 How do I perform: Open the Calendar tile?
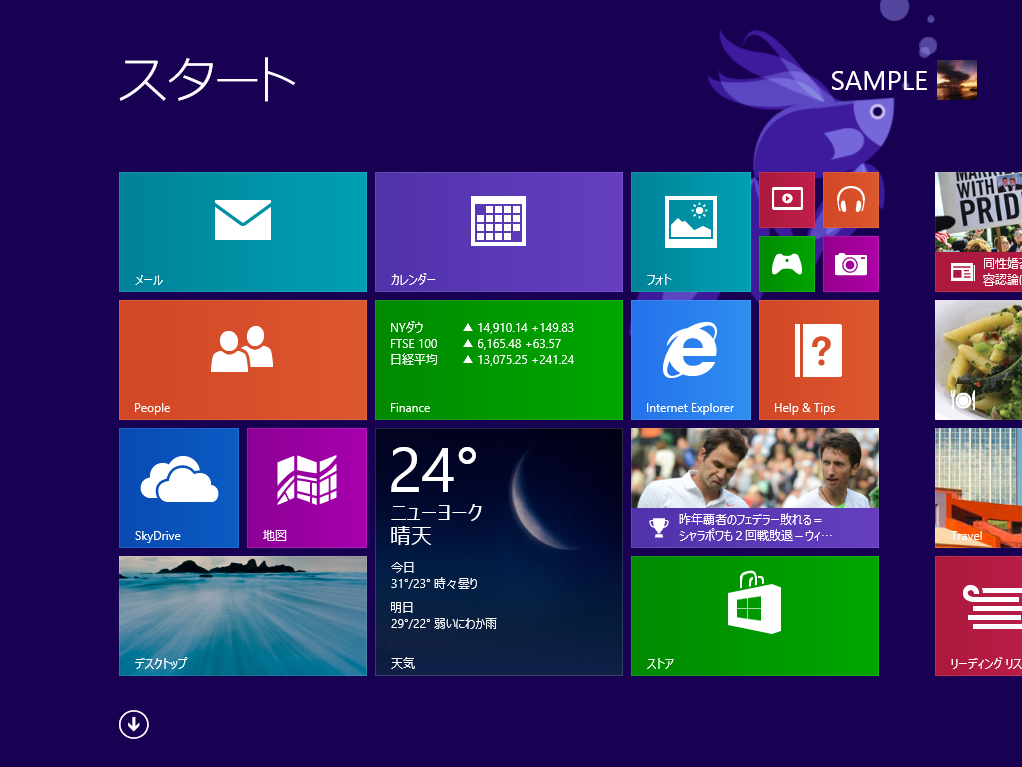pyautogui.click(x=498, y=231)
